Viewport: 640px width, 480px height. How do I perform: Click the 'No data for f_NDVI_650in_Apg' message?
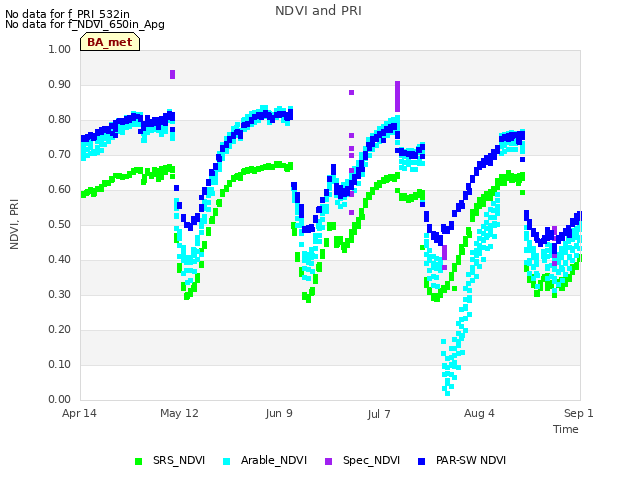pyautogui.click(x=85, y=24)
